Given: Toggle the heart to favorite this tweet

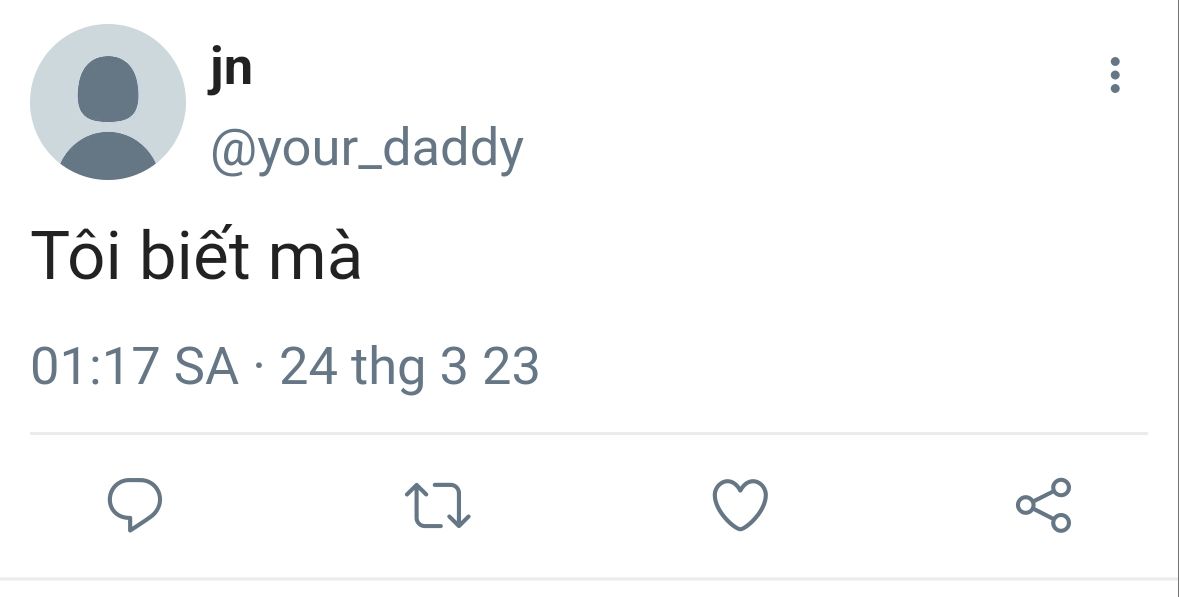Looking at the screenshot, I should 740,505.
